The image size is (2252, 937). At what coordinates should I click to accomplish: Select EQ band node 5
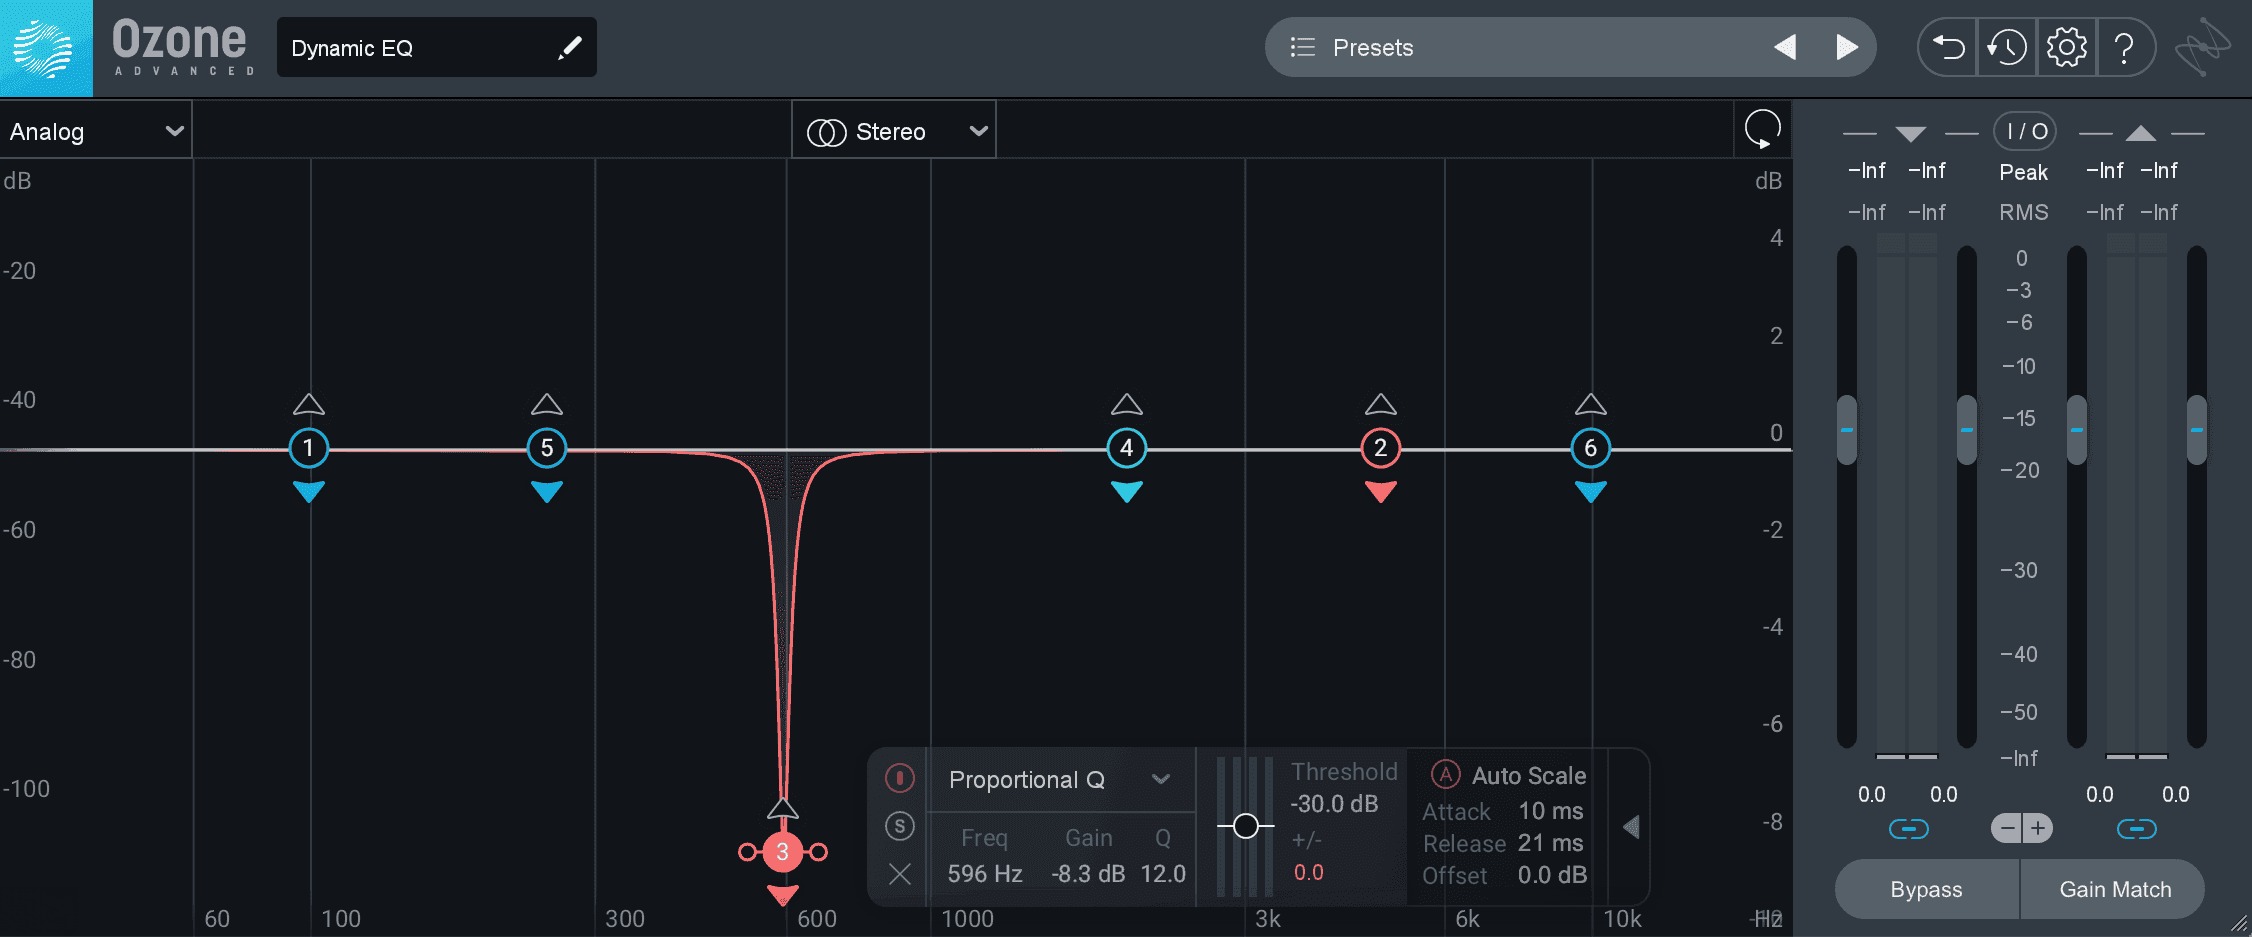pos(547,448)
